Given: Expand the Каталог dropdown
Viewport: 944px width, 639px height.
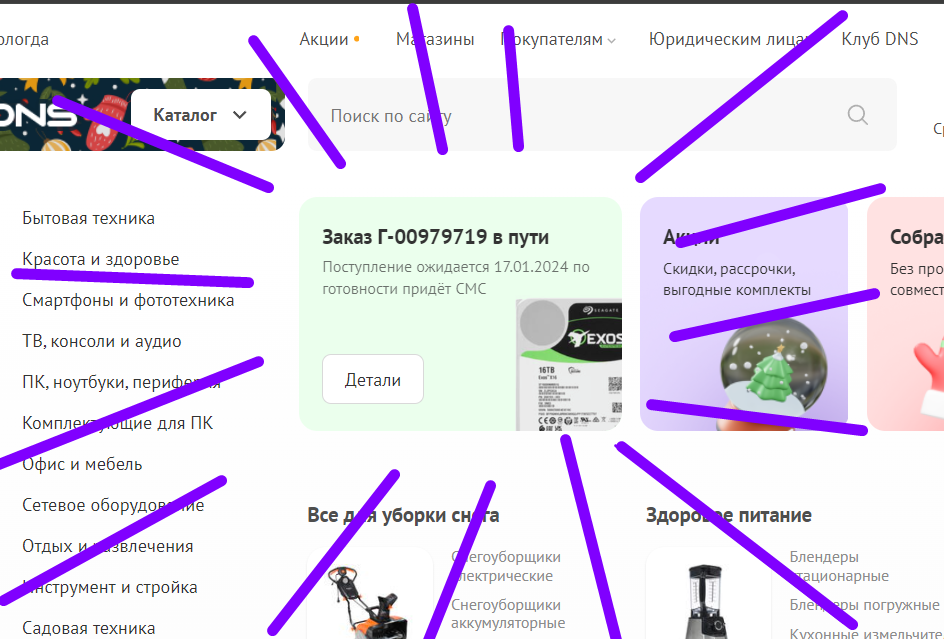Looking at the screenshot, I should coord(200,114).
